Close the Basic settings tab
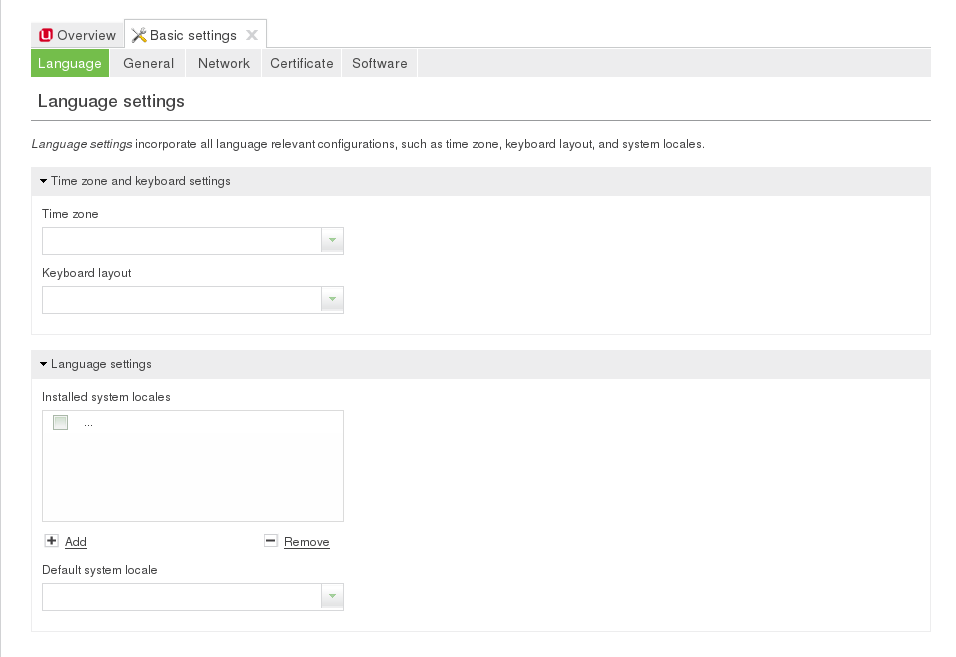This screenshot has height=657, width=956. pyautogui.click(x=252, y=36)
